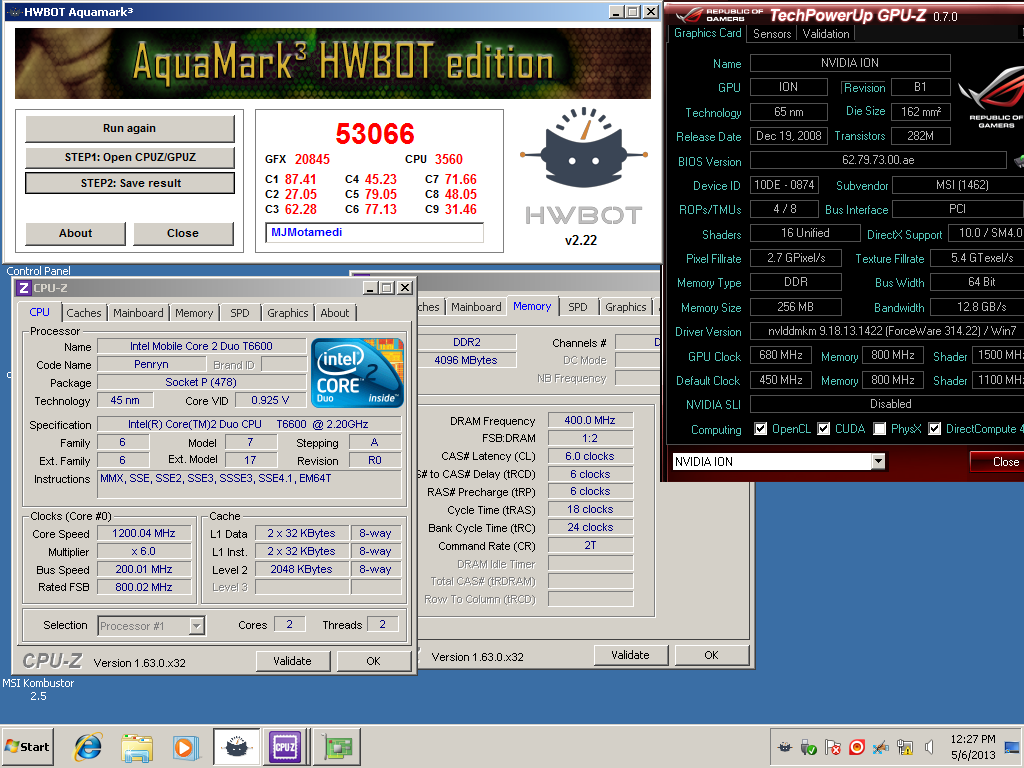Image resolution: width=1024 pixels, height=768 pixels.
Task: Click Validate in the front CPU-Z window
Action: [293, 661]
